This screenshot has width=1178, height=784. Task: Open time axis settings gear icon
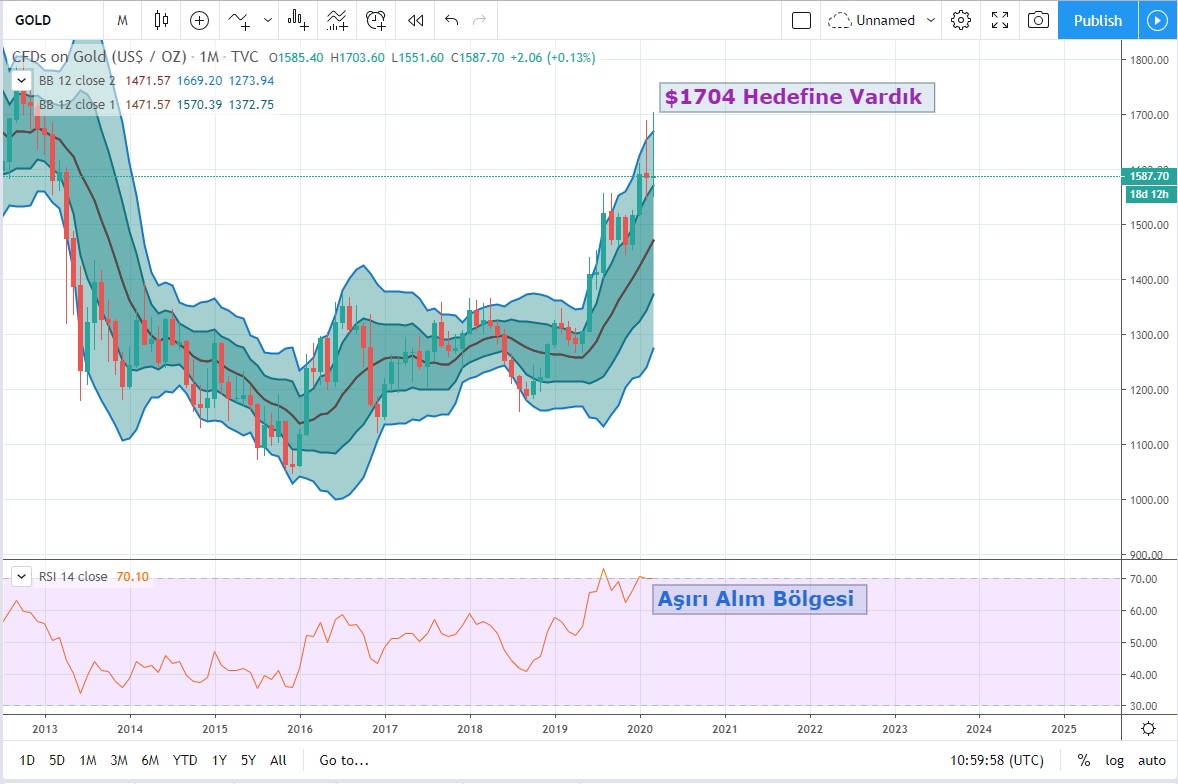(x=1149, y=728)
